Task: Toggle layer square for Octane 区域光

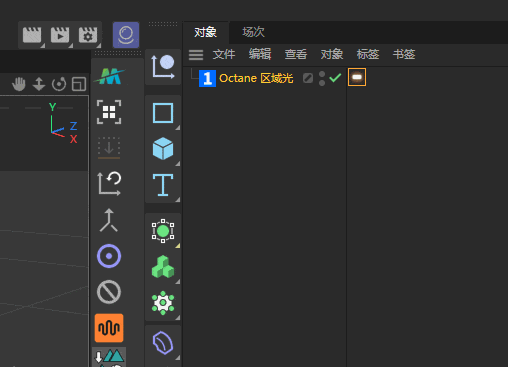Action: [x=308, y=78]
